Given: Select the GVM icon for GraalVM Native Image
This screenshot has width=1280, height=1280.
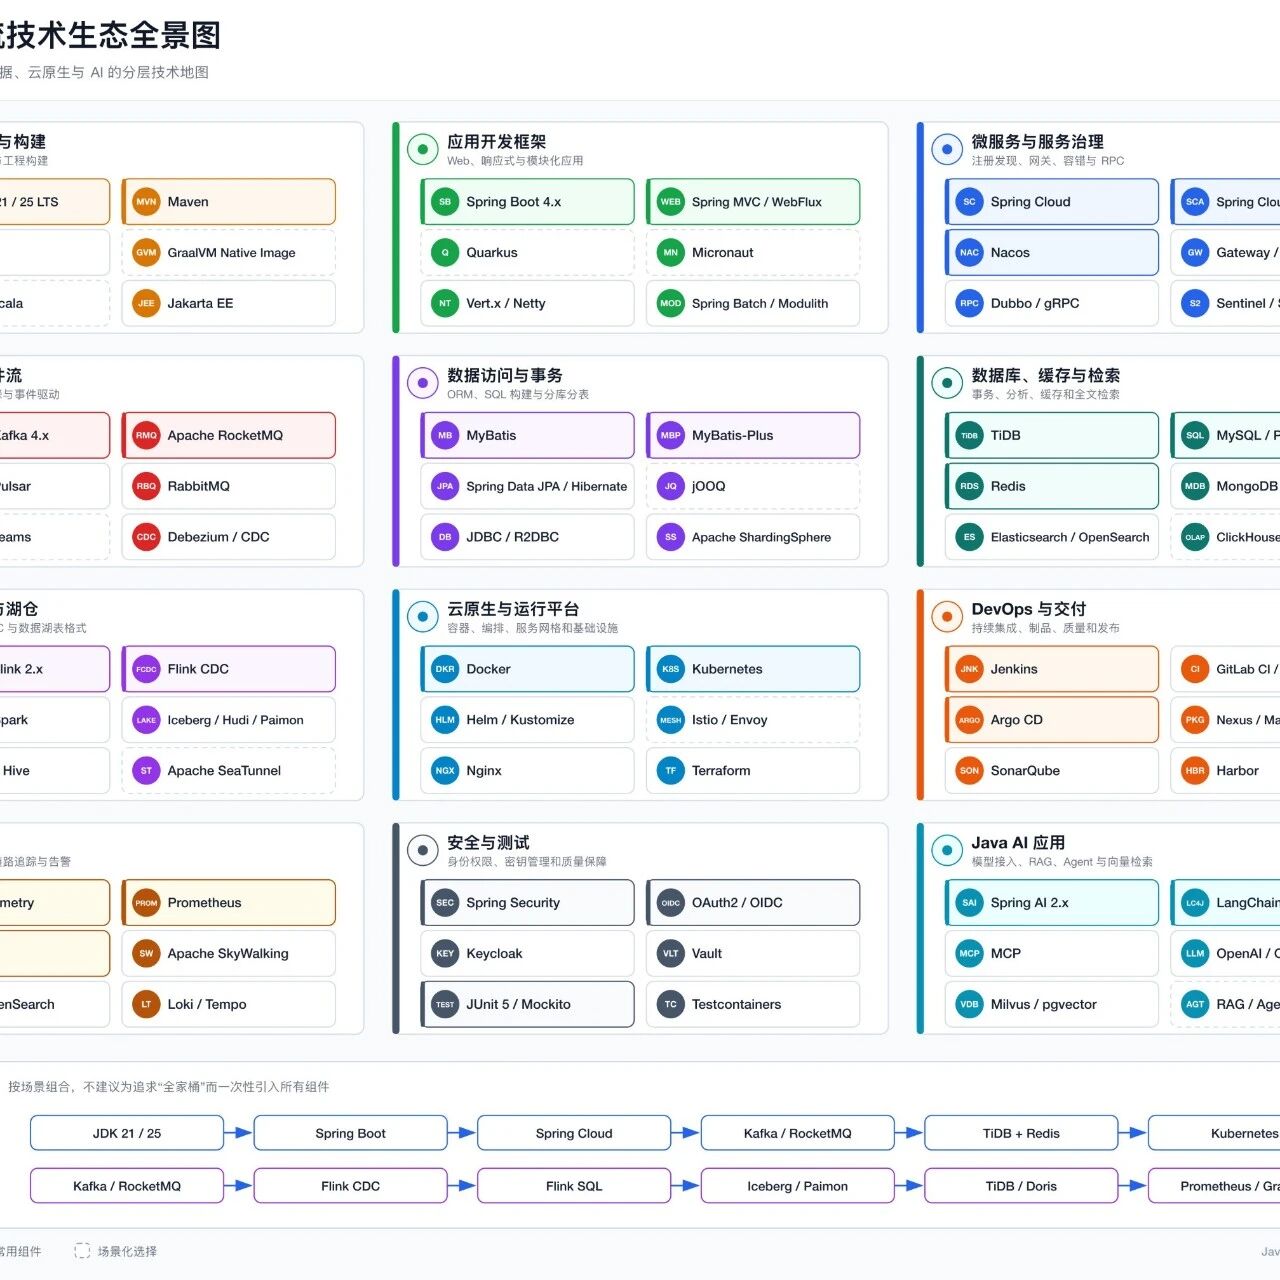Looking at the screenshot, I should coord(146,253).
